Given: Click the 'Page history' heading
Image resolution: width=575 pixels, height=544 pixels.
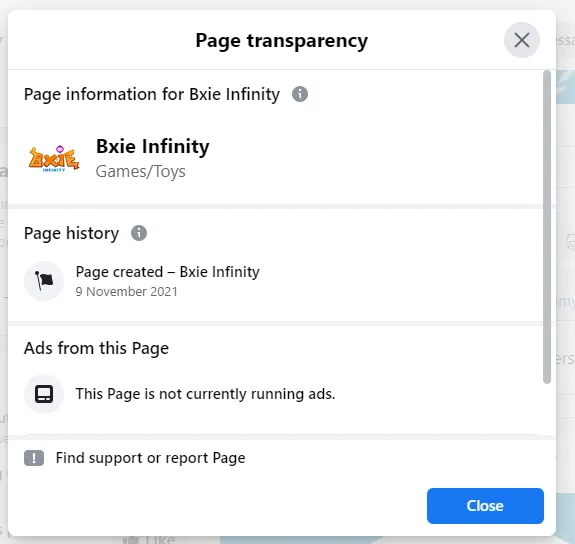Looking at the screenshot, I should point(72,233).
